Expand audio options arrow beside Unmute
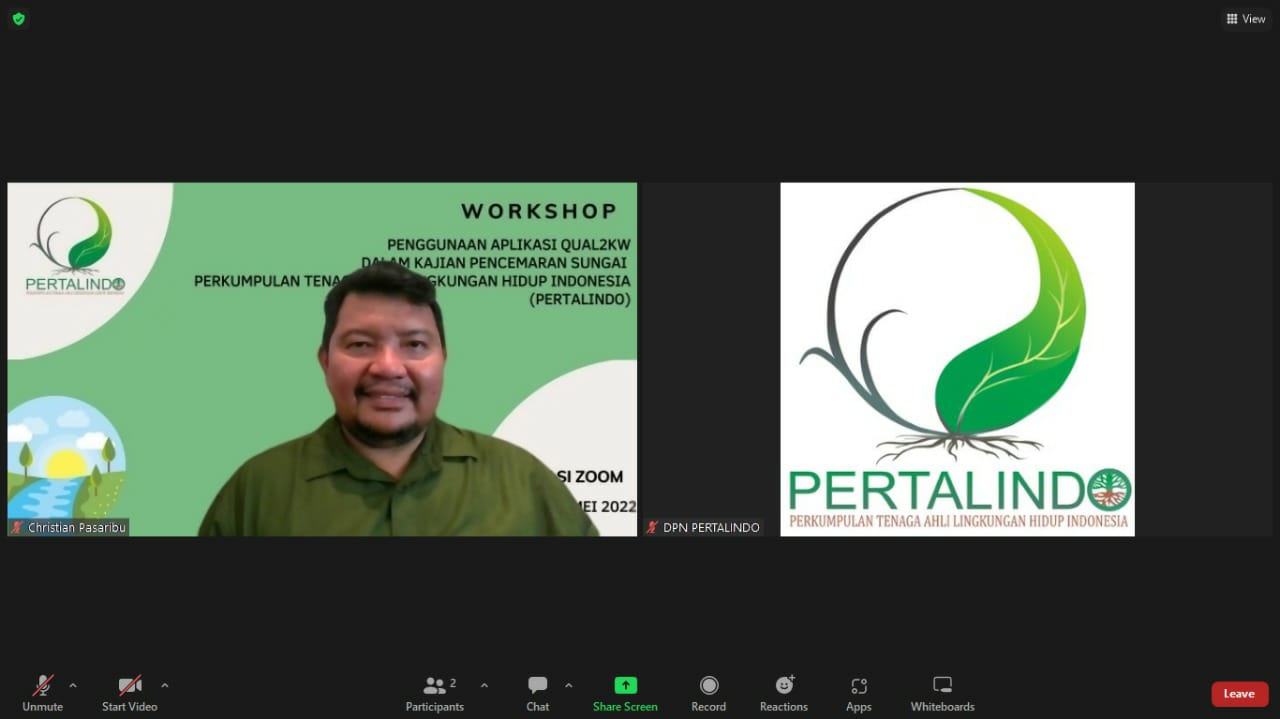This screenshot has height=719, width=1280. tap(73, 686)
